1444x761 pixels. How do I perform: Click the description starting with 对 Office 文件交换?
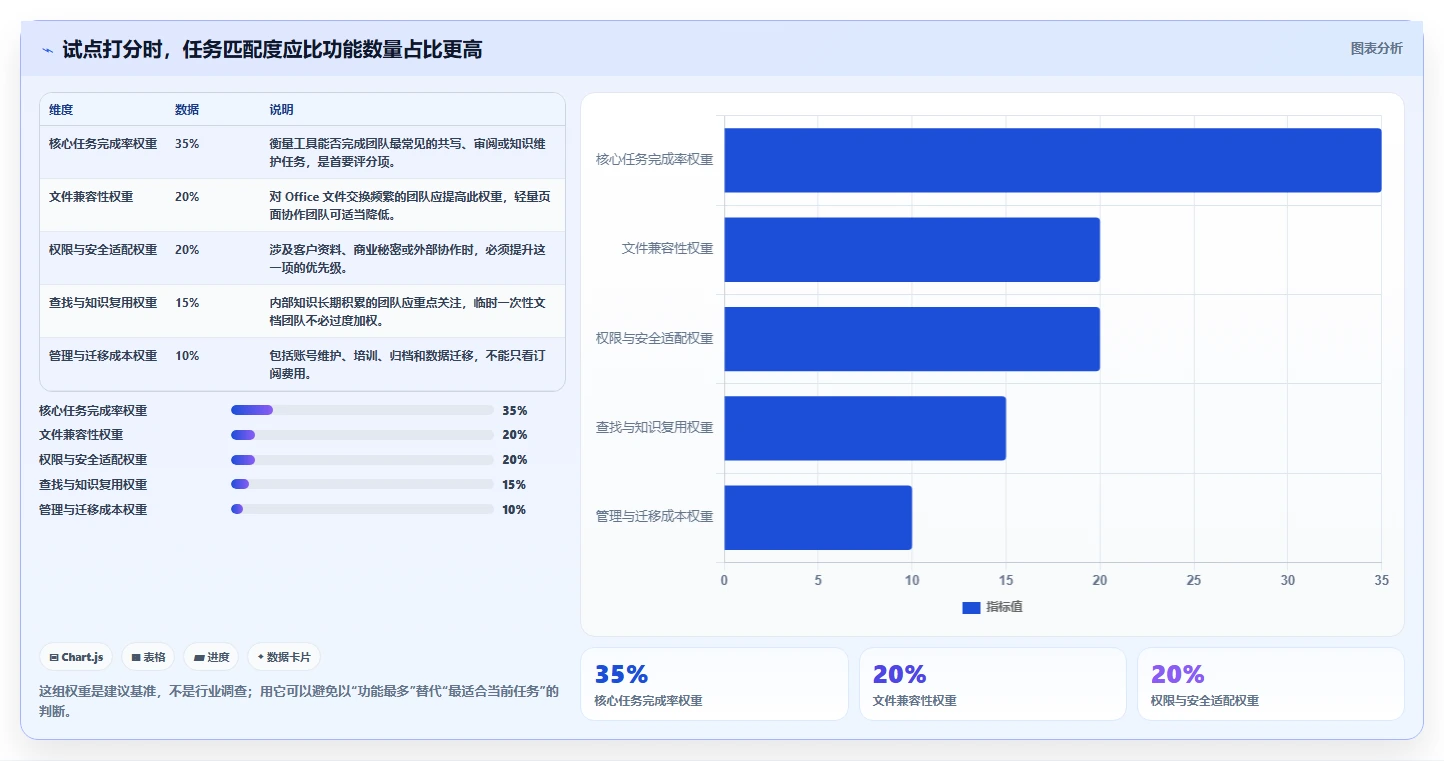click(x=410, y=205)
